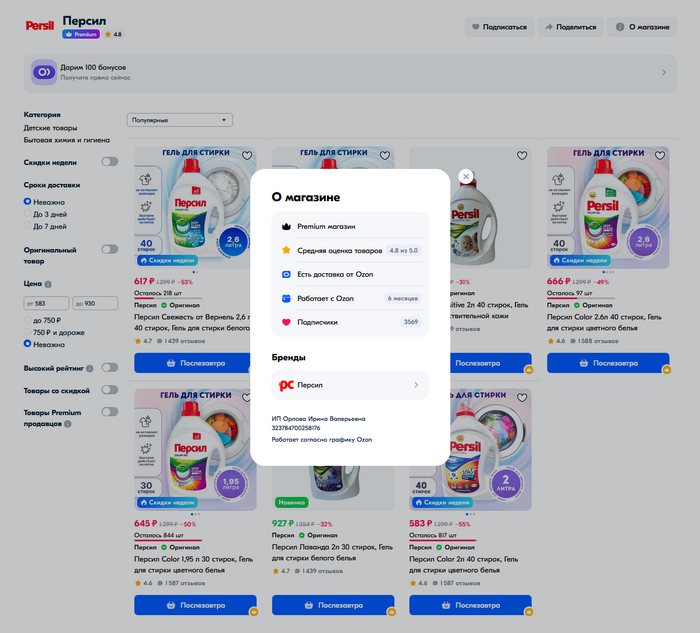700x633 pixels.
Task: Click the Ozon bonus icon in banner
Action: (44, 72)
